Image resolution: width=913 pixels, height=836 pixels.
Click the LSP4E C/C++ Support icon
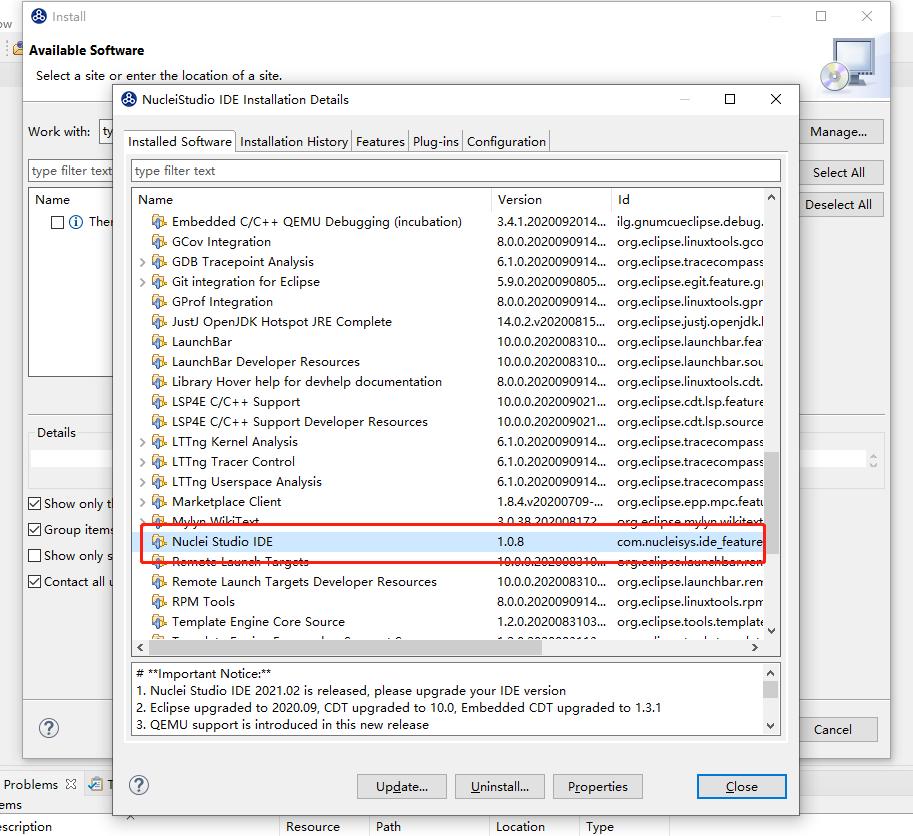click(159, 402)
